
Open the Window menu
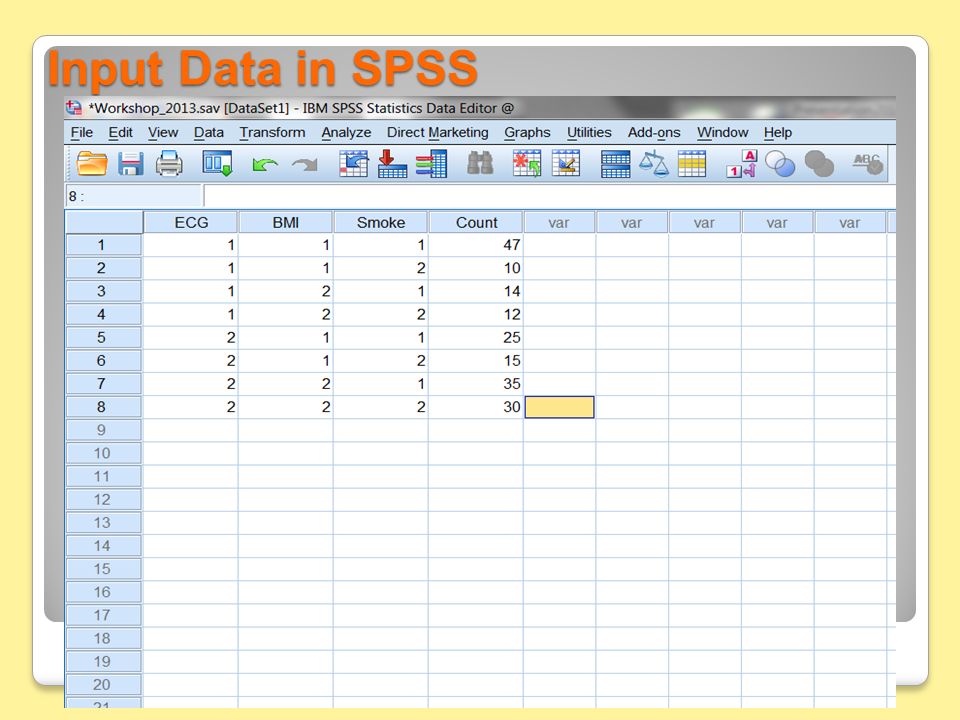(x=722, y=132)
